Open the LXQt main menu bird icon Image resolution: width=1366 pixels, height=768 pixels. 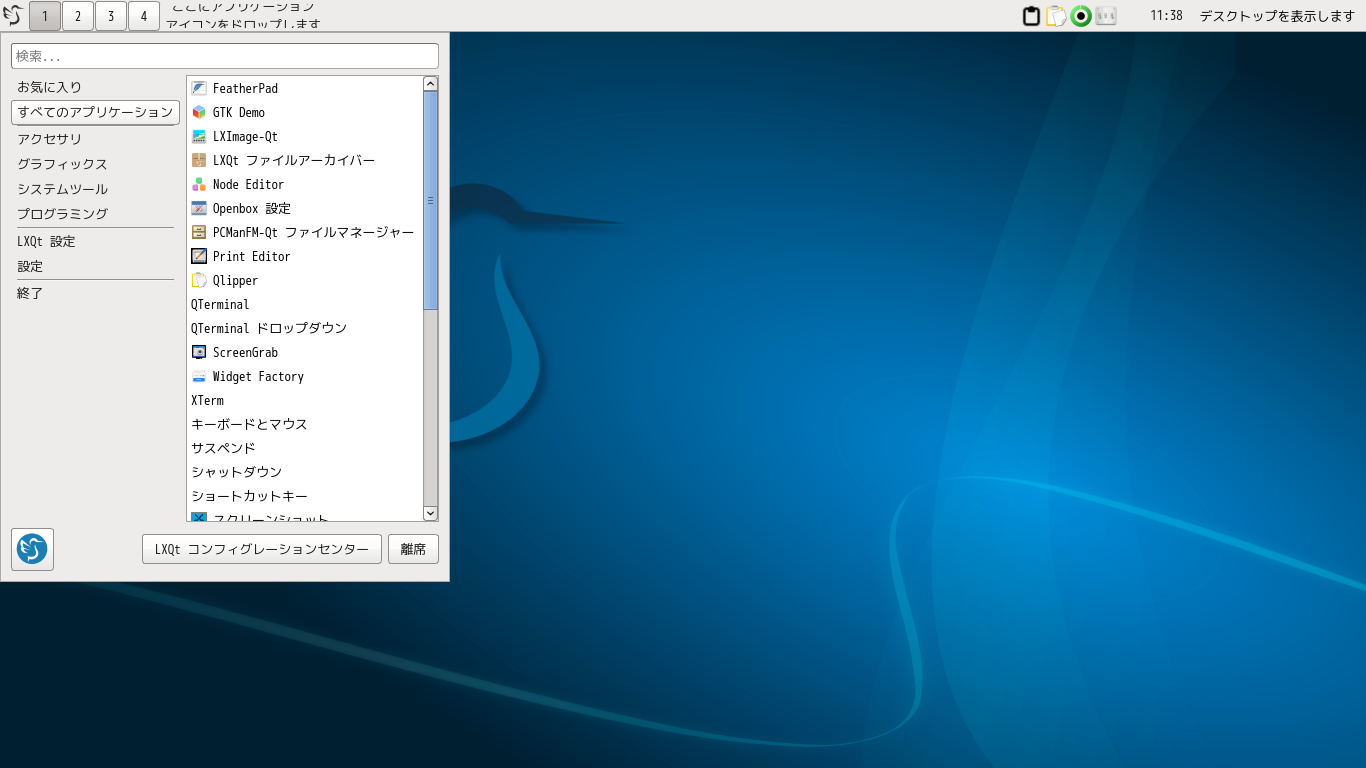tap(13, 16)
